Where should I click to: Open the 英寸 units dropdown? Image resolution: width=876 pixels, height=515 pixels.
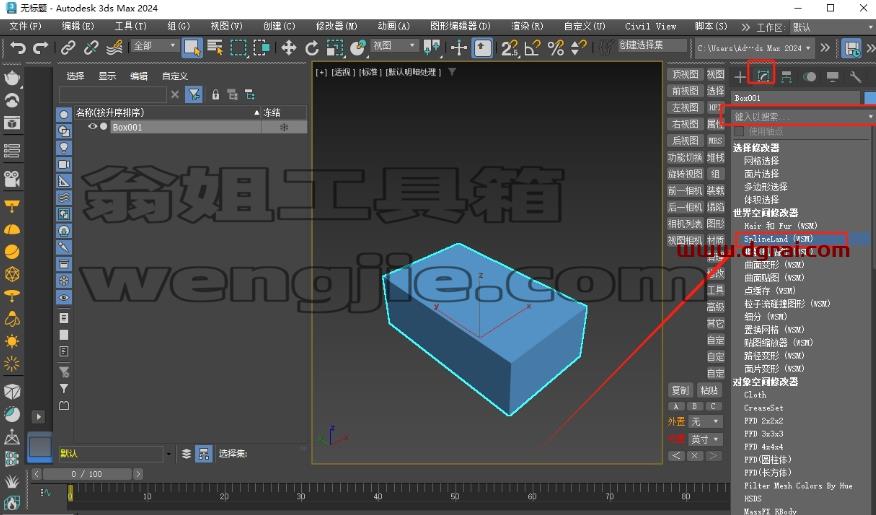click(706, 440)
